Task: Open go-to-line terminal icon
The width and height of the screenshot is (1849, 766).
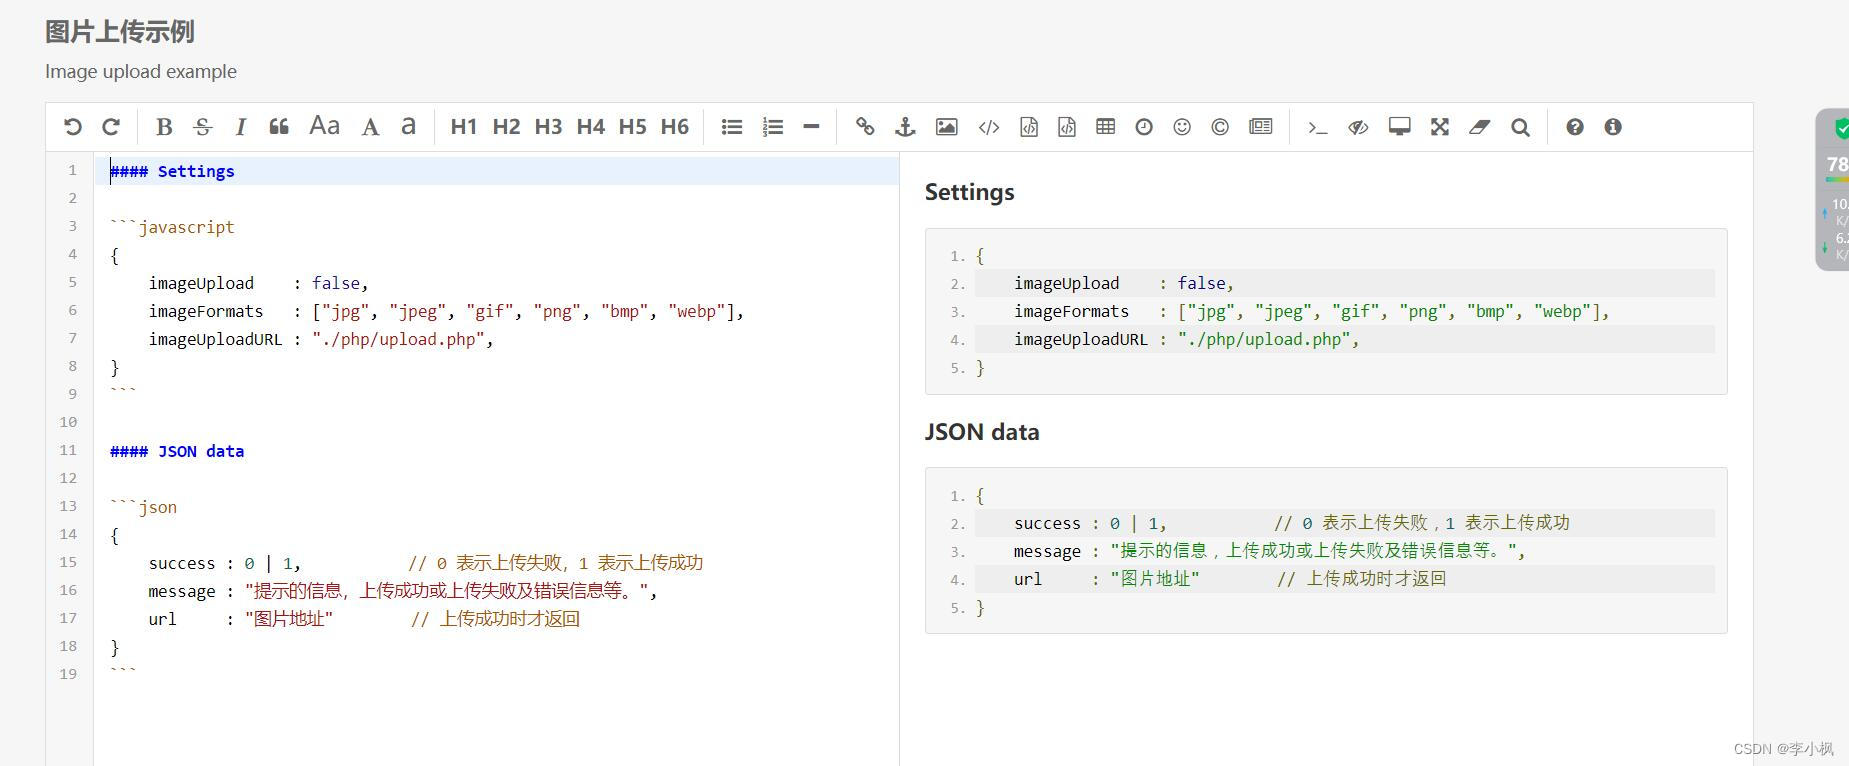Action: [x=1317, y=127]
